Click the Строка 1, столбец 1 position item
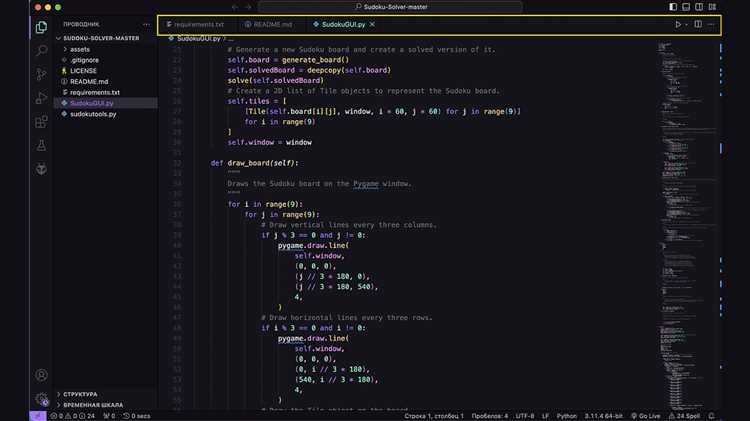 click(x=434, y=416)
